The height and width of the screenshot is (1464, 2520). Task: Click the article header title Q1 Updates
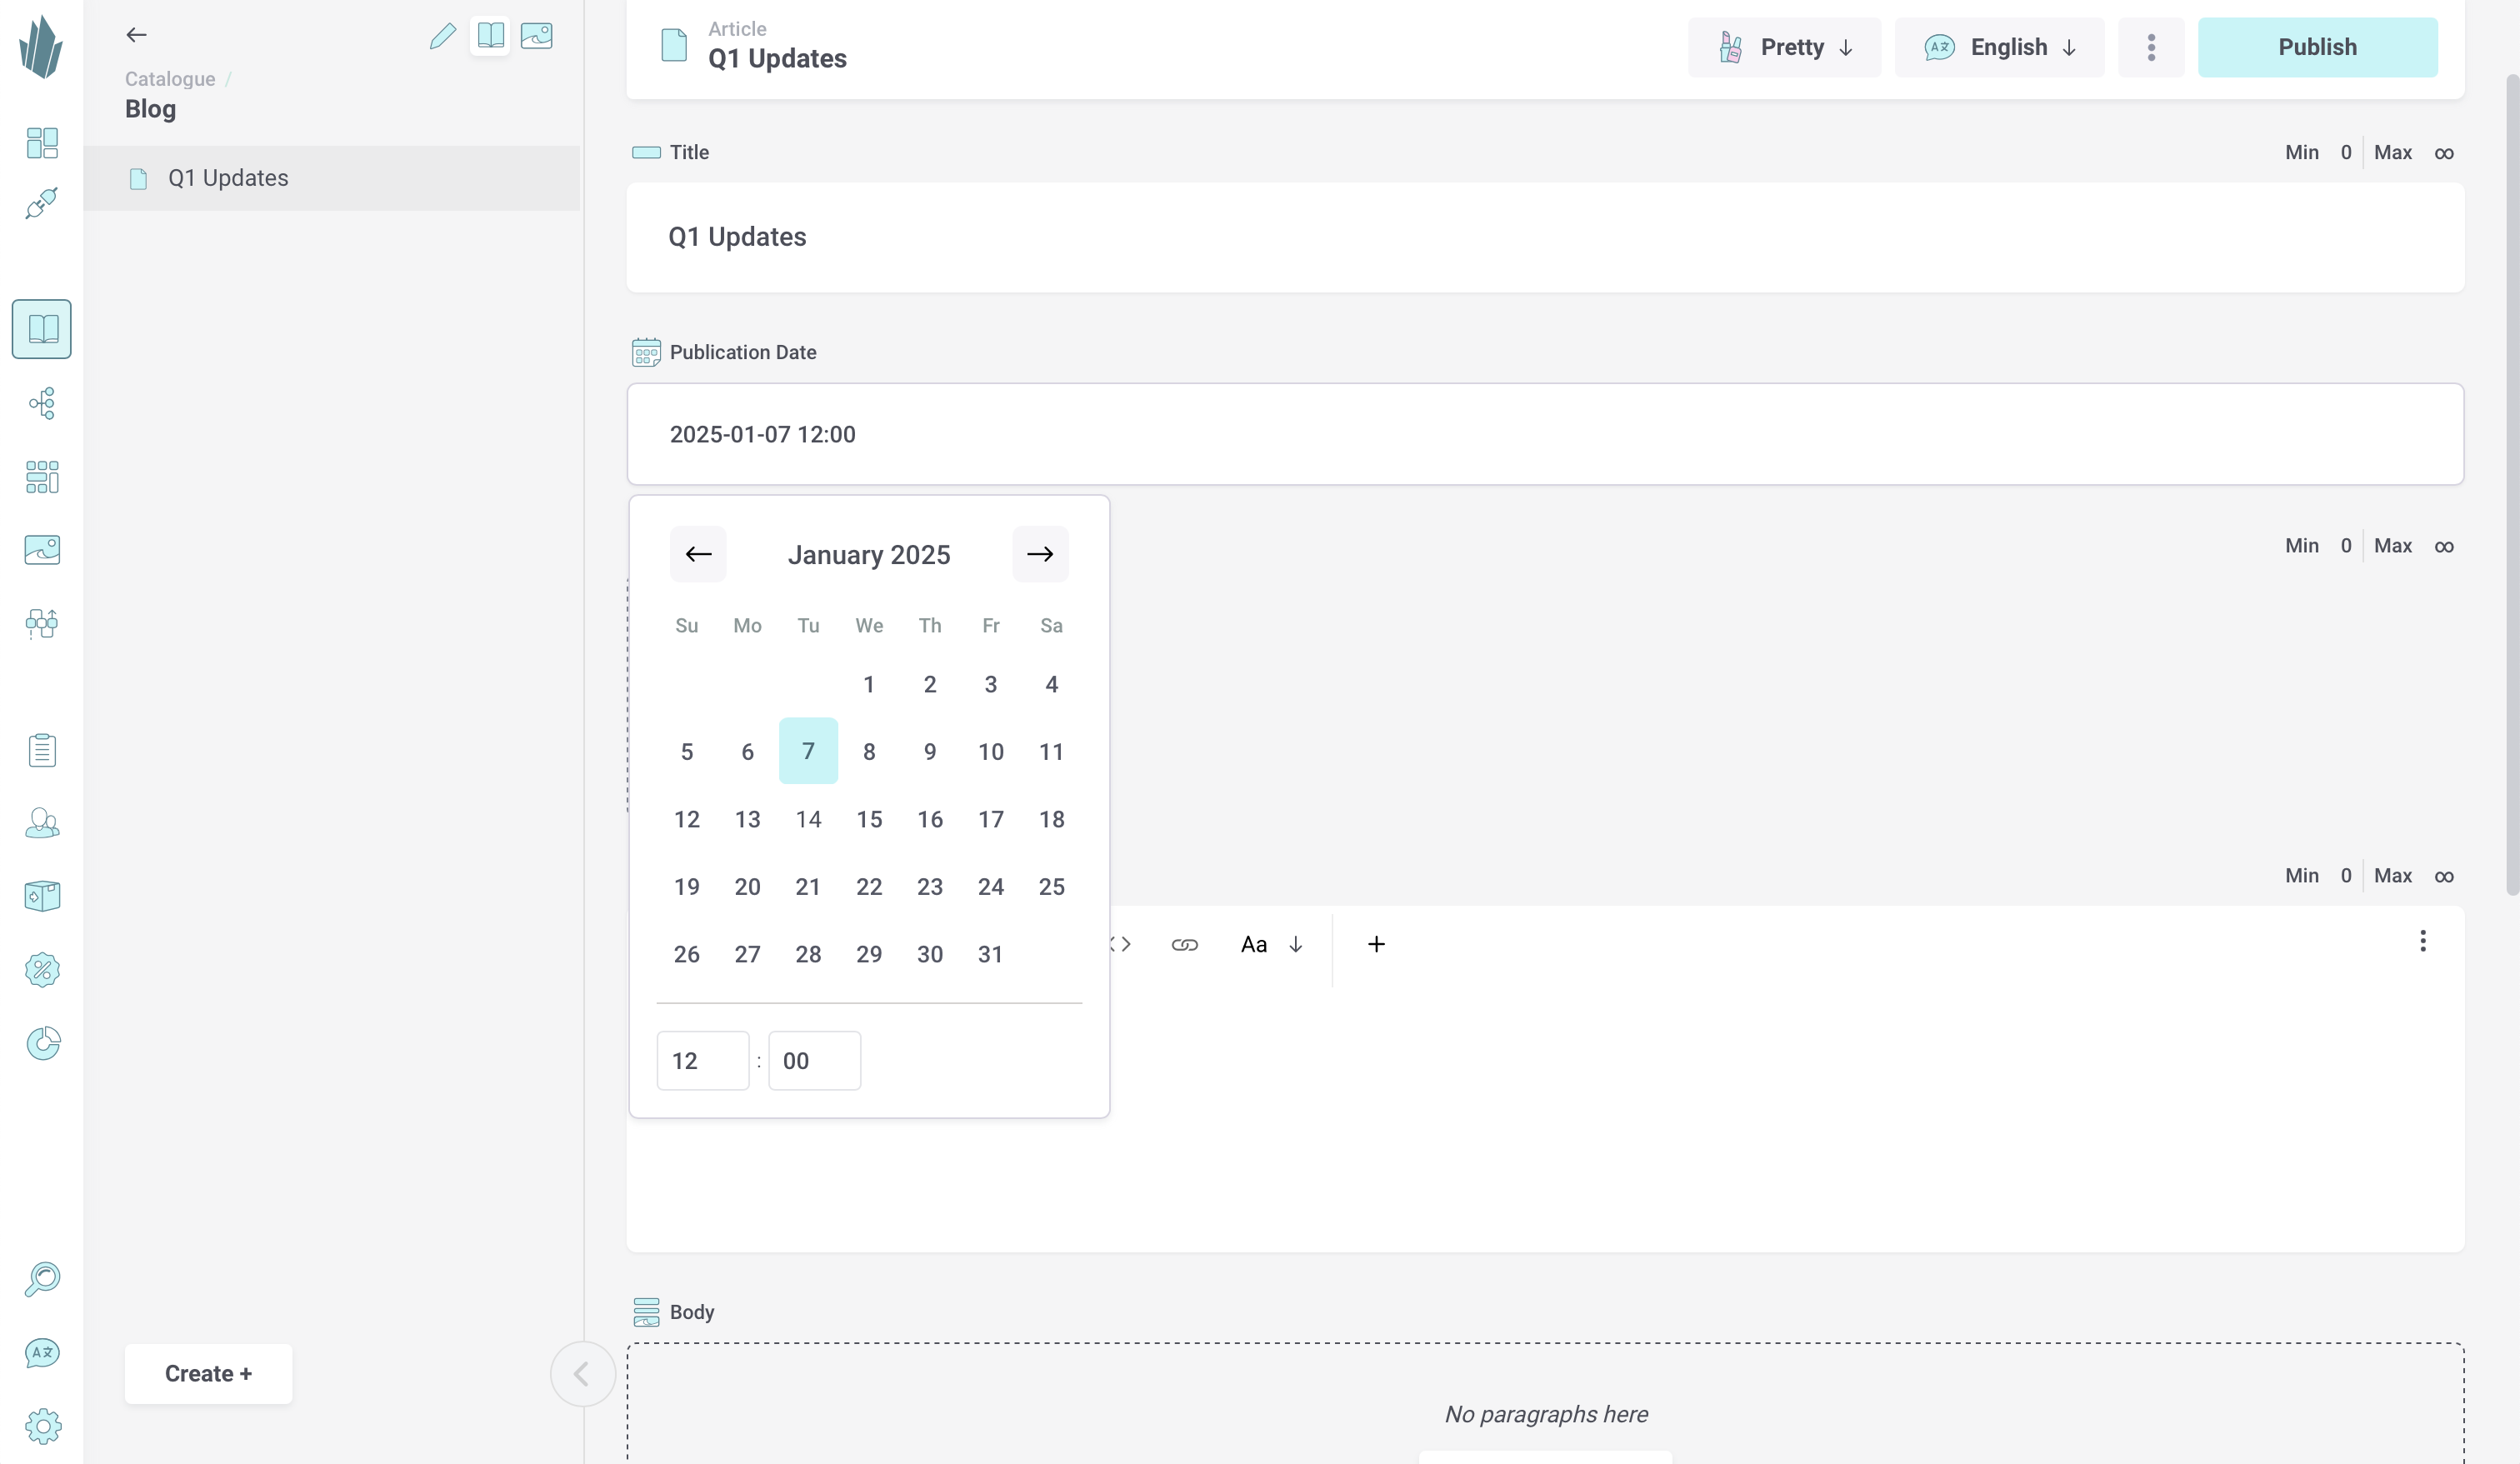pyautogui.click(x=777, y=59)
